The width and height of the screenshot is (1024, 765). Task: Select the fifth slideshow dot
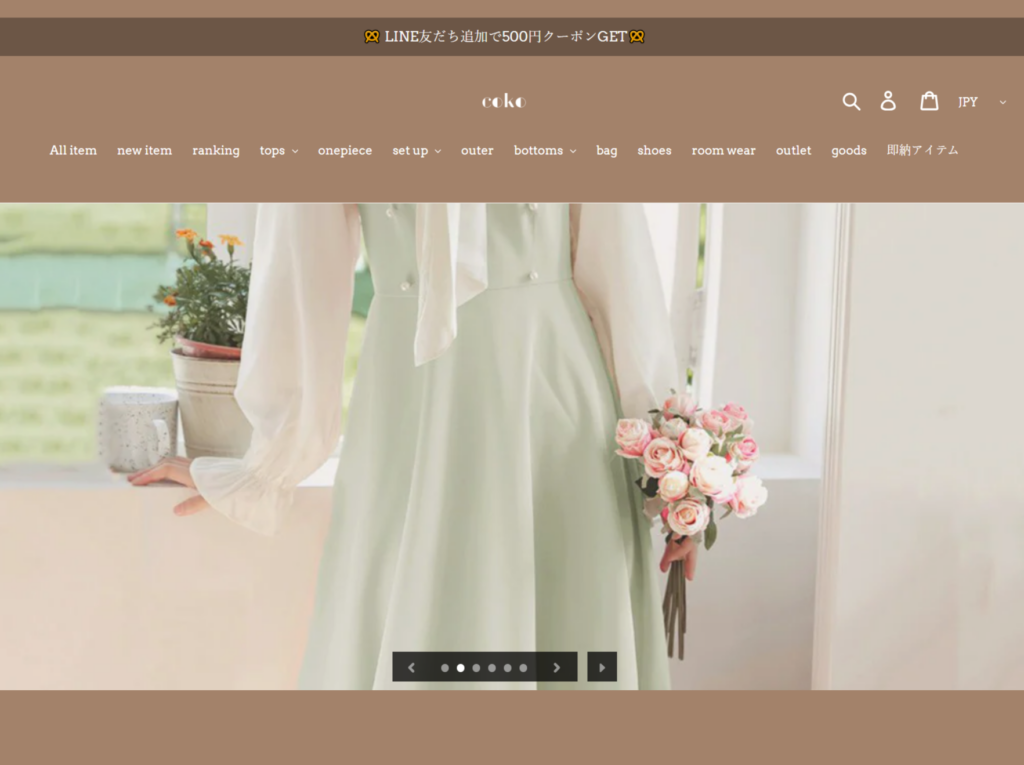(507, 668)
